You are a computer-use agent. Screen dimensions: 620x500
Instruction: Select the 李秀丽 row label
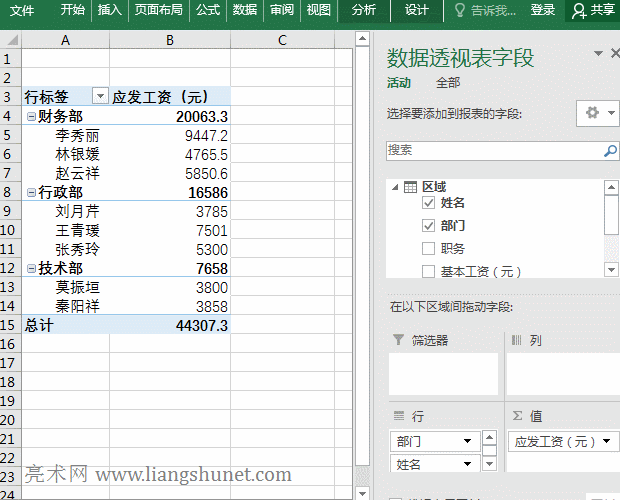(x=78, y=136)
